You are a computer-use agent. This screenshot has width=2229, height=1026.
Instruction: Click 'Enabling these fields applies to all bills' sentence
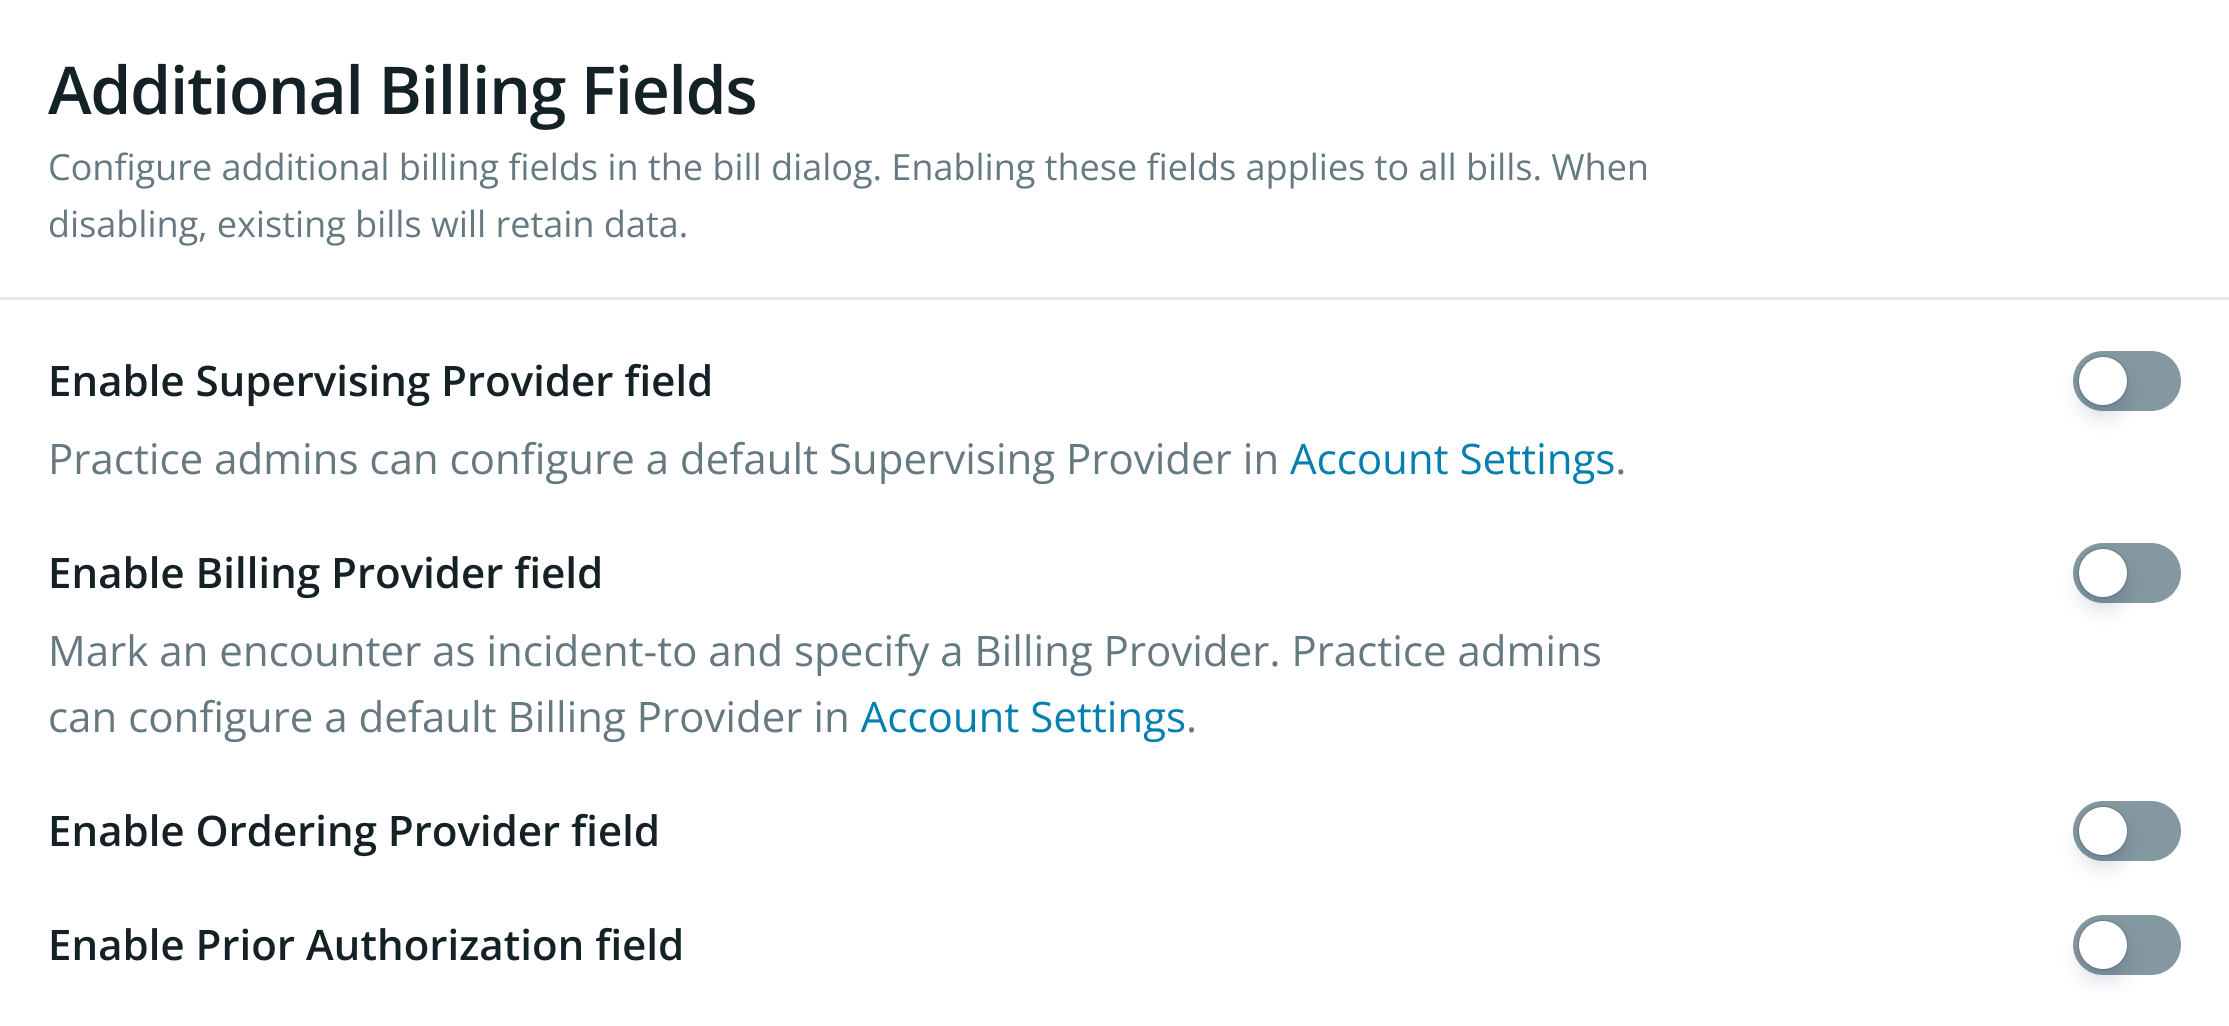pos(1215,168)
